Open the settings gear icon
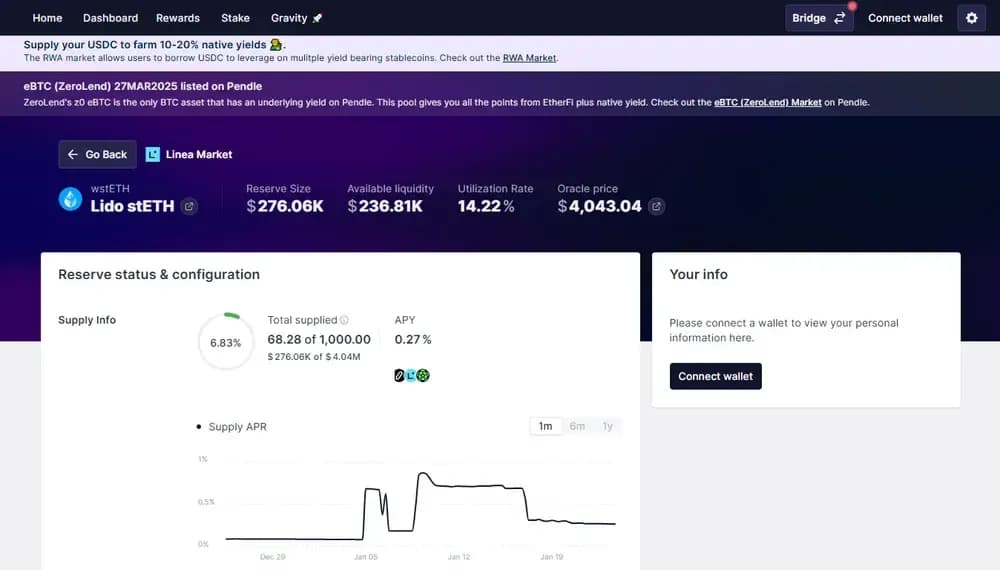Screen dimensions: 1000x570 [971, 18]
